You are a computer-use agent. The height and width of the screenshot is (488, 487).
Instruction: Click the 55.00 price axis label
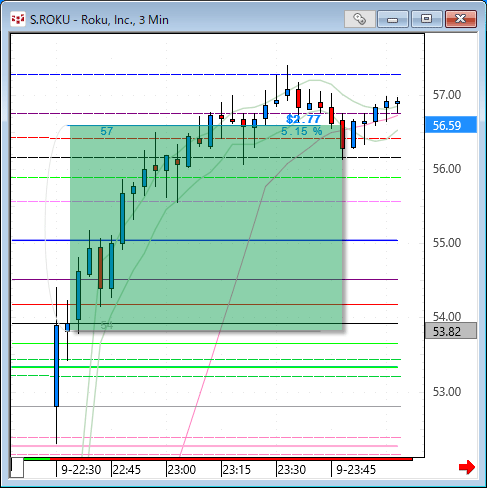447,243
